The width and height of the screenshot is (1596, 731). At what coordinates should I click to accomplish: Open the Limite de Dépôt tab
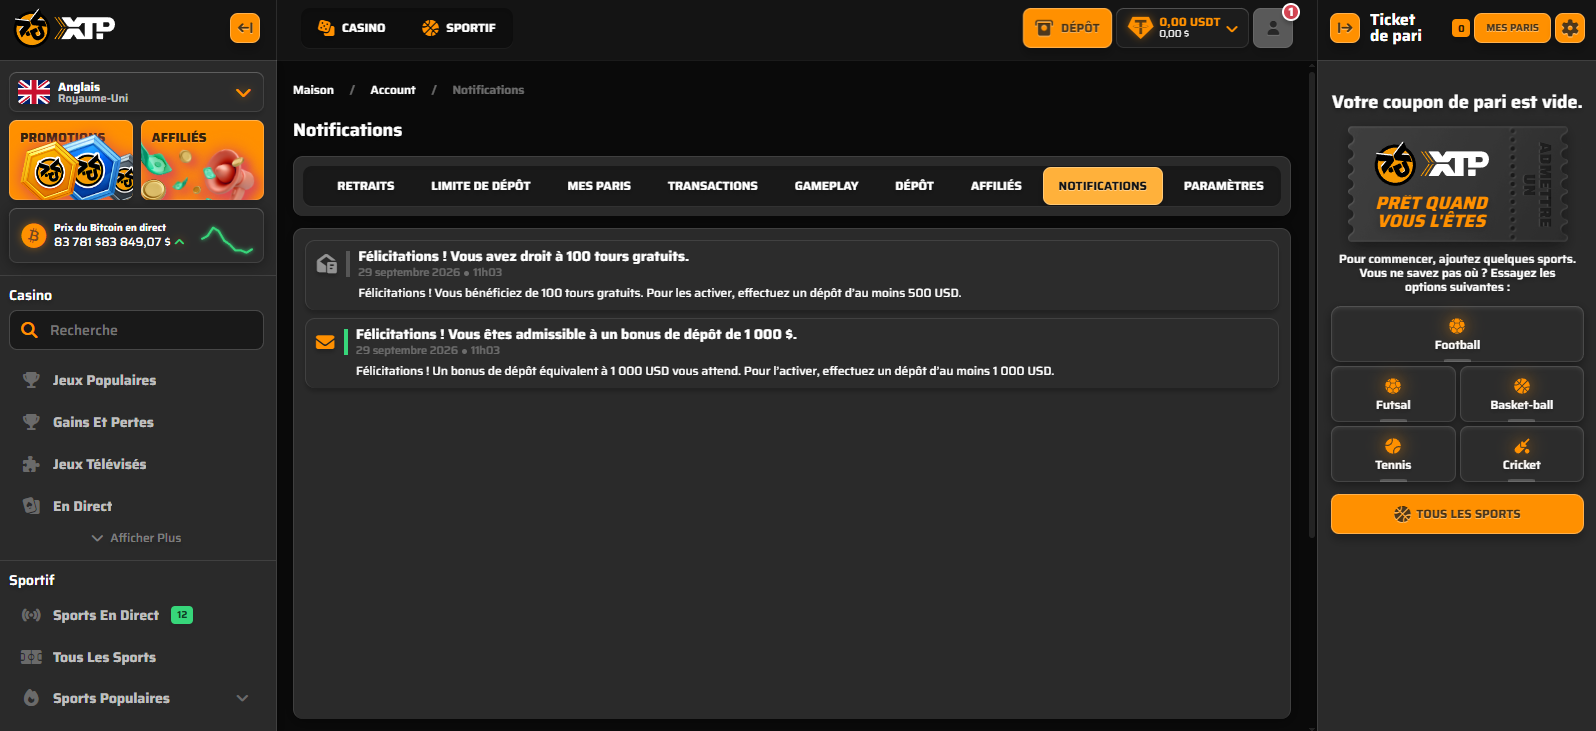(481, 186)
